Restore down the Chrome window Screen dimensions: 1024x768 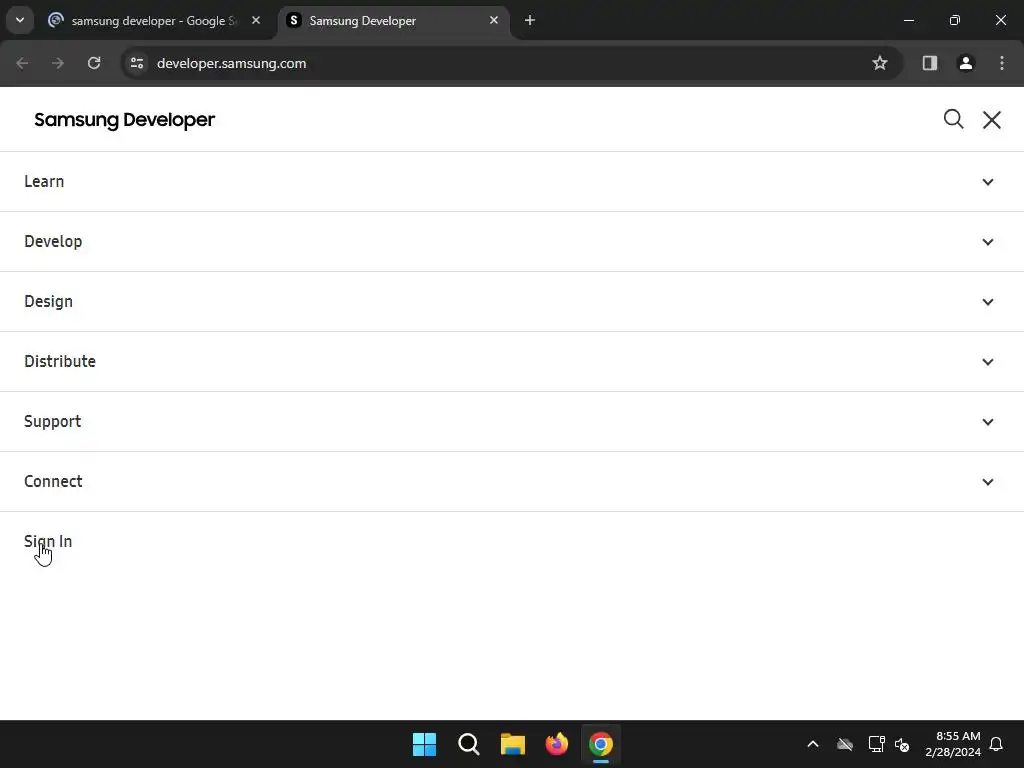coord(955,21)
